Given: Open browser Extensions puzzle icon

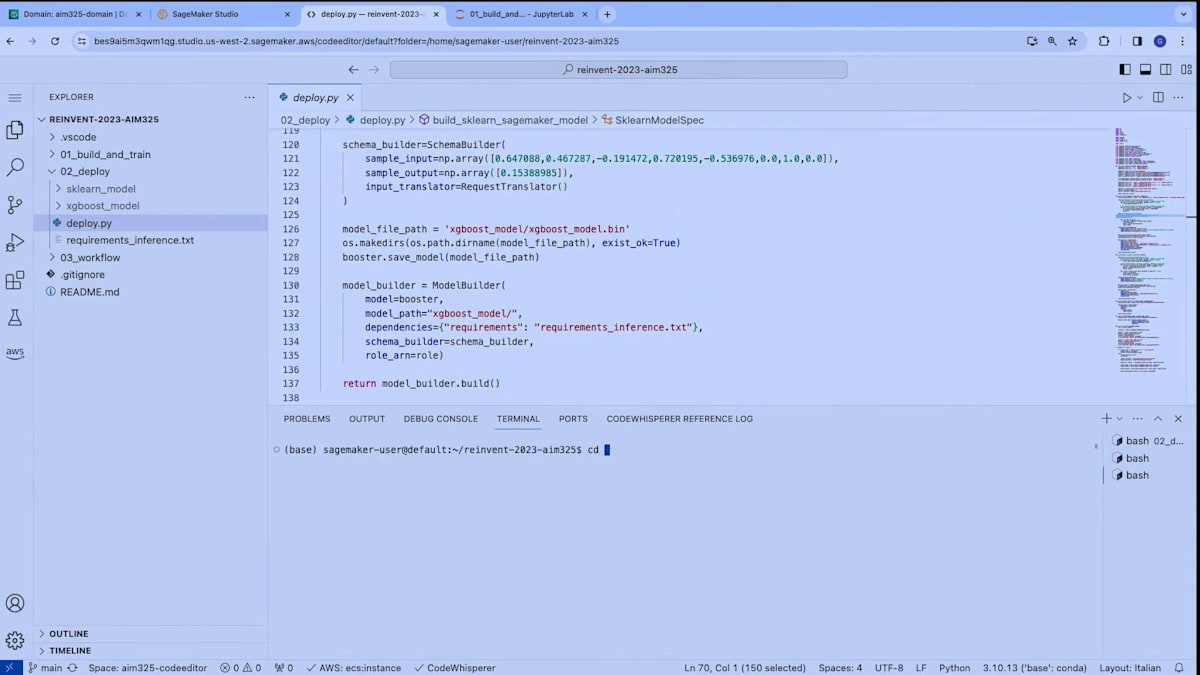Looking at the screenshot, I should click(x=1104, y=41).
